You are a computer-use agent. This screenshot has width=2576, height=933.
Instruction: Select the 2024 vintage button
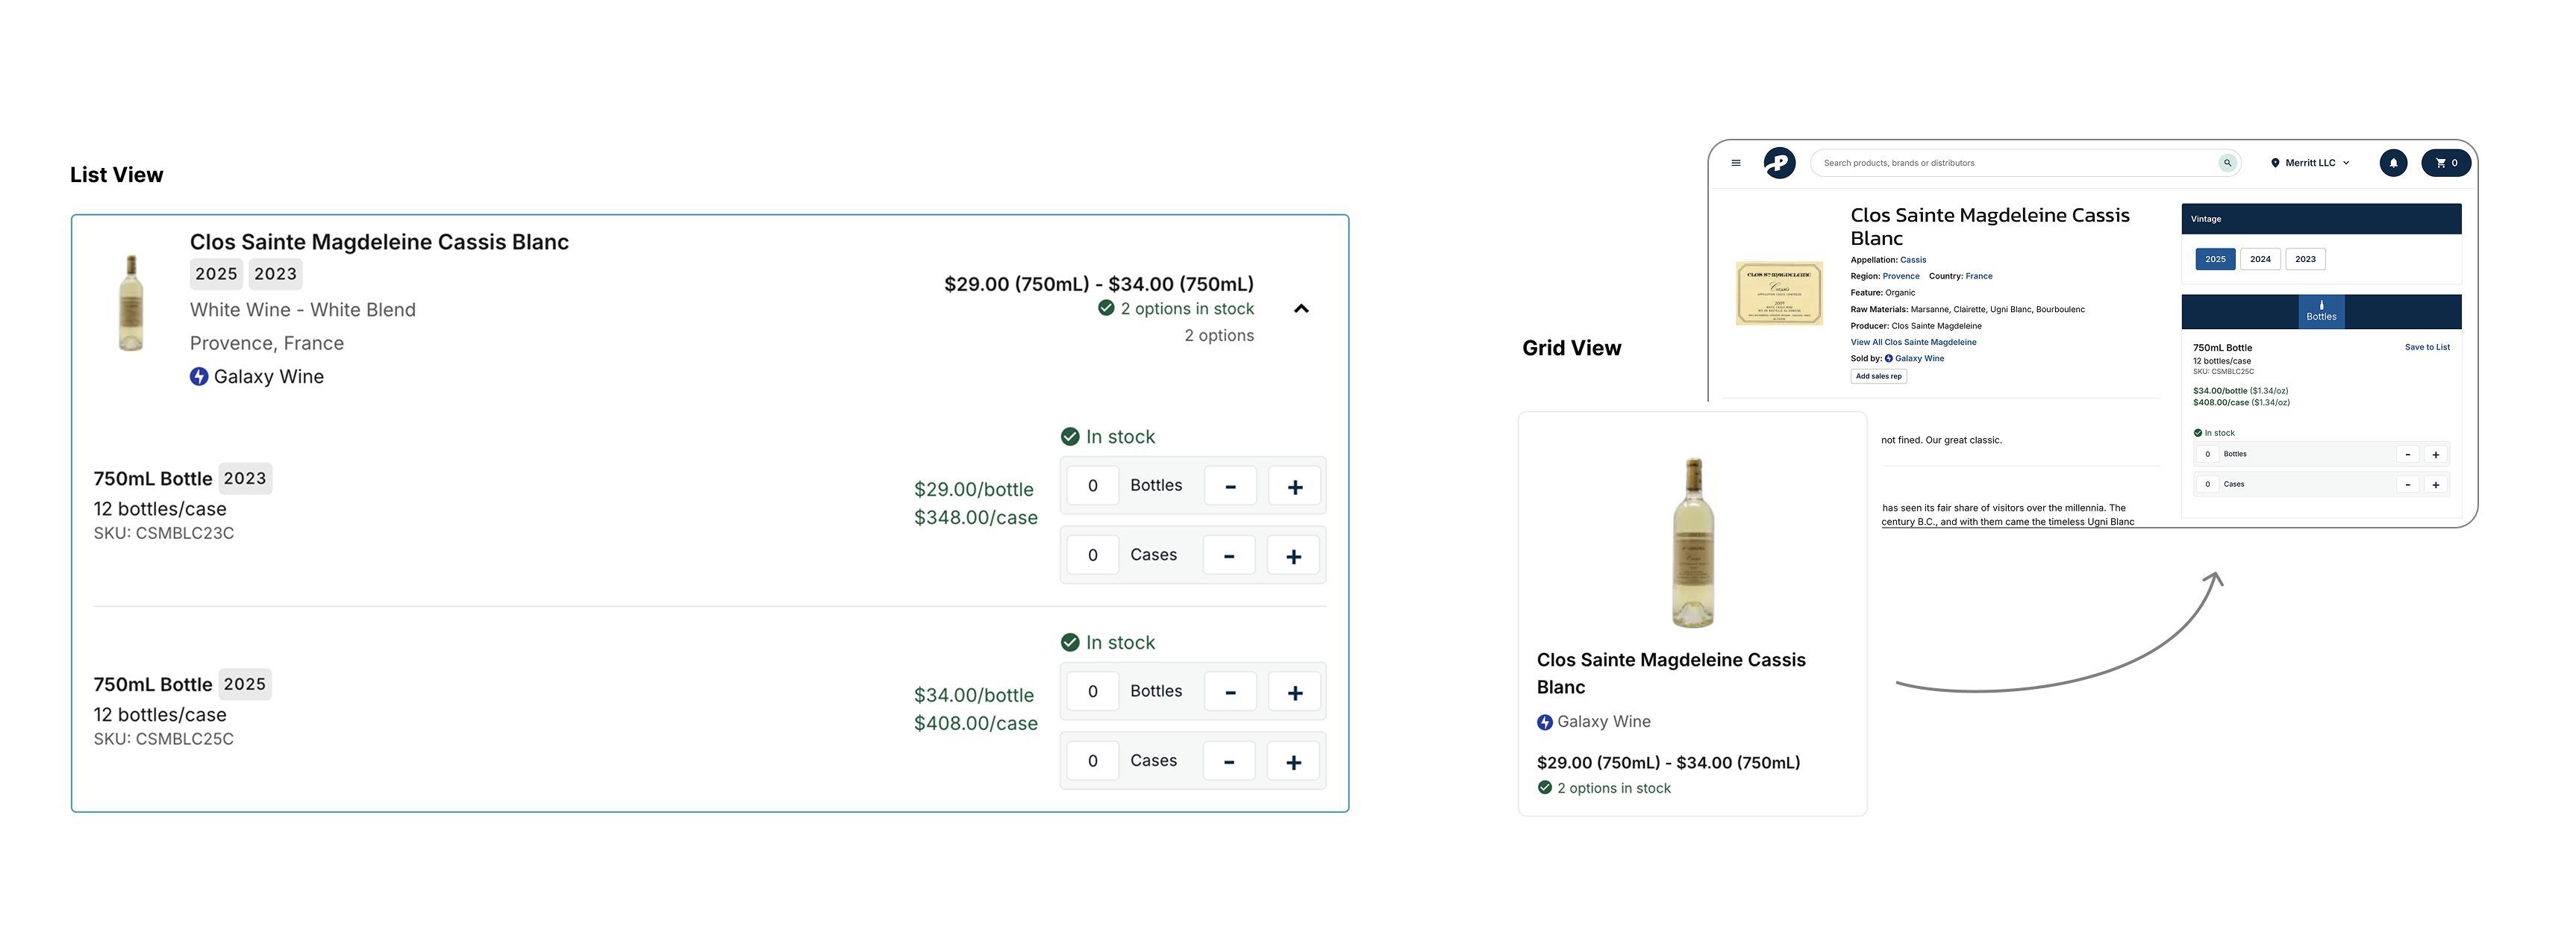pos(2260,259)
